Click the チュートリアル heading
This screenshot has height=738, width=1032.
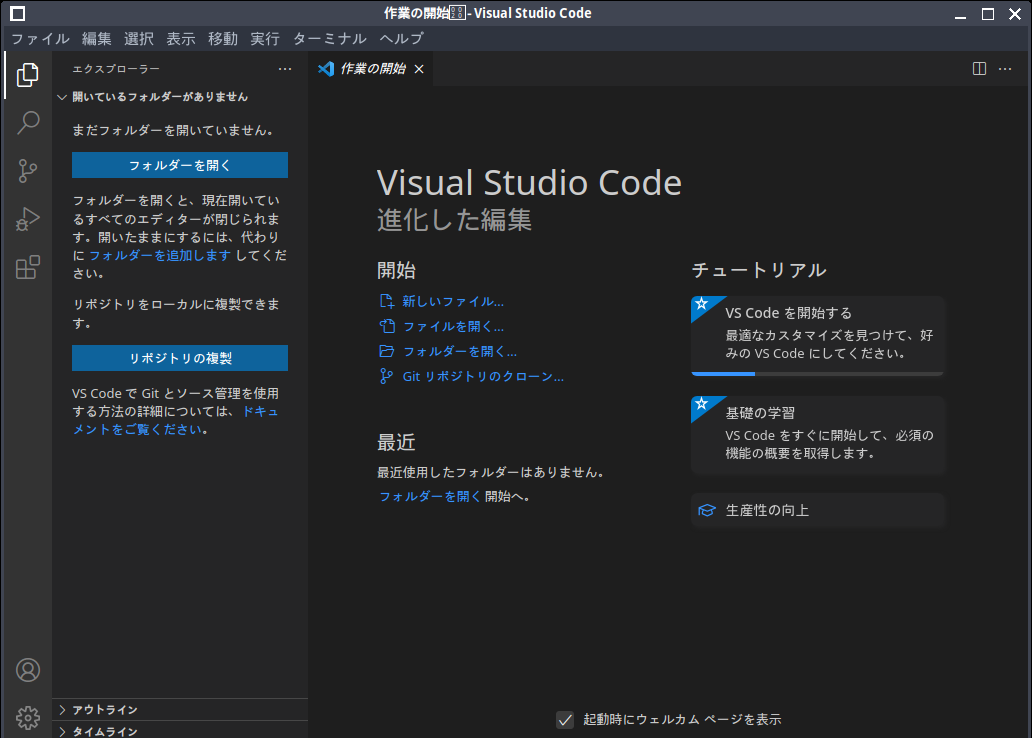[759, 270]
